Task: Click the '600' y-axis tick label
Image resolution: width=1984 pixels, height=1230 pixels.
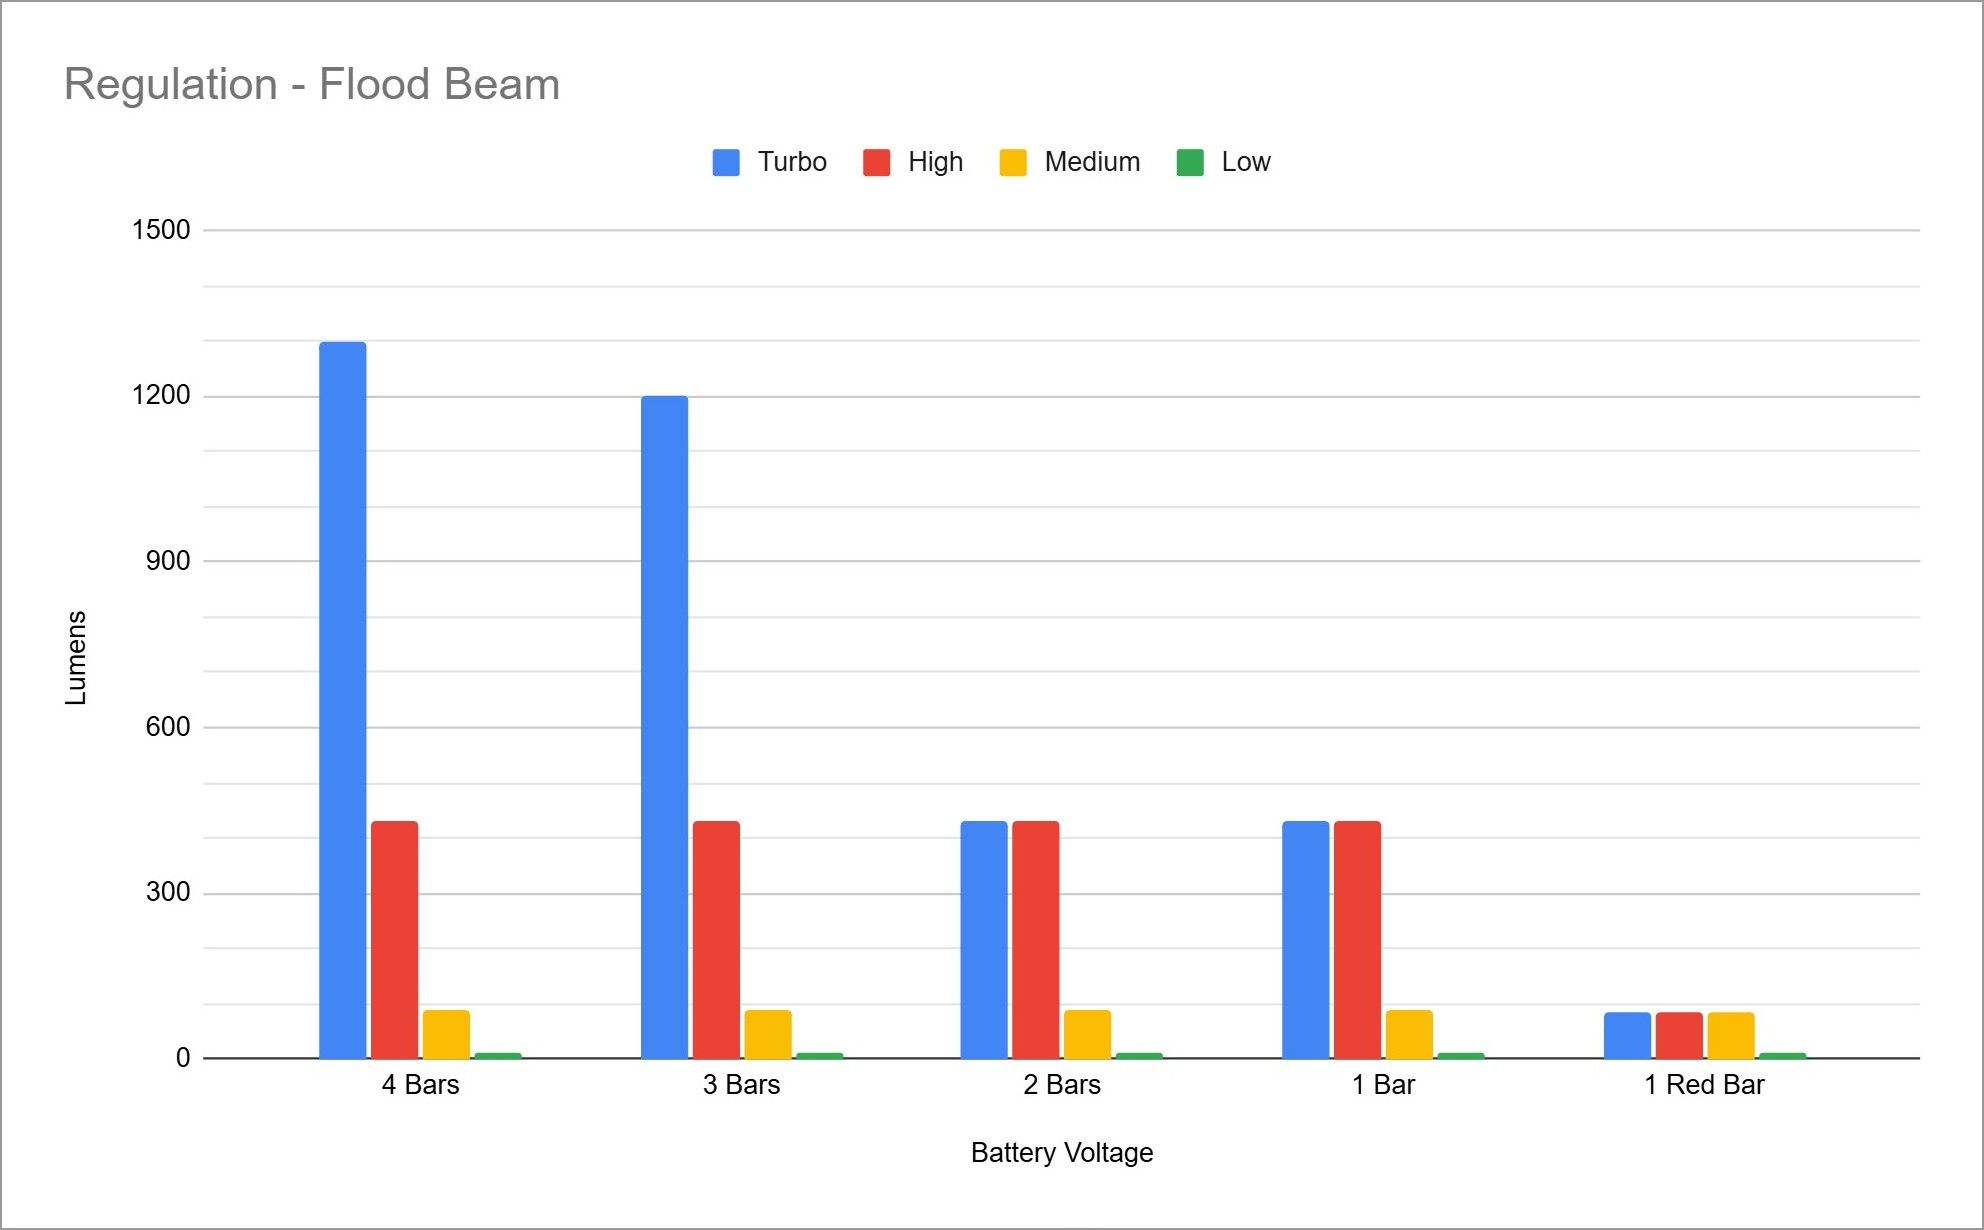Action: coord(168,727)
